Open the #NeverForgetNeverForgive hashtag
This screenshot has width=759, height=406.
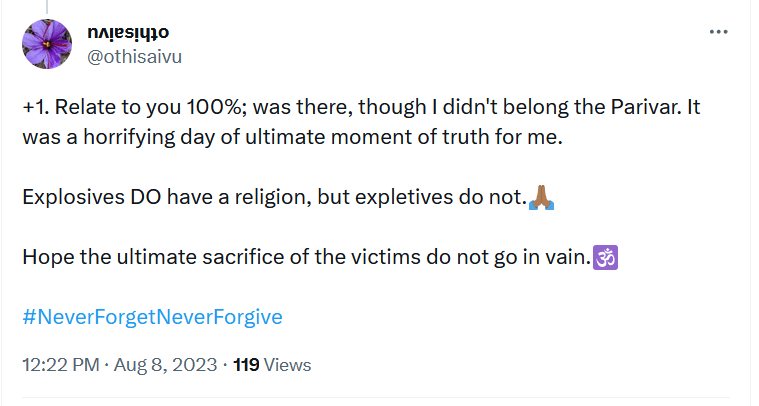[152, 317]
